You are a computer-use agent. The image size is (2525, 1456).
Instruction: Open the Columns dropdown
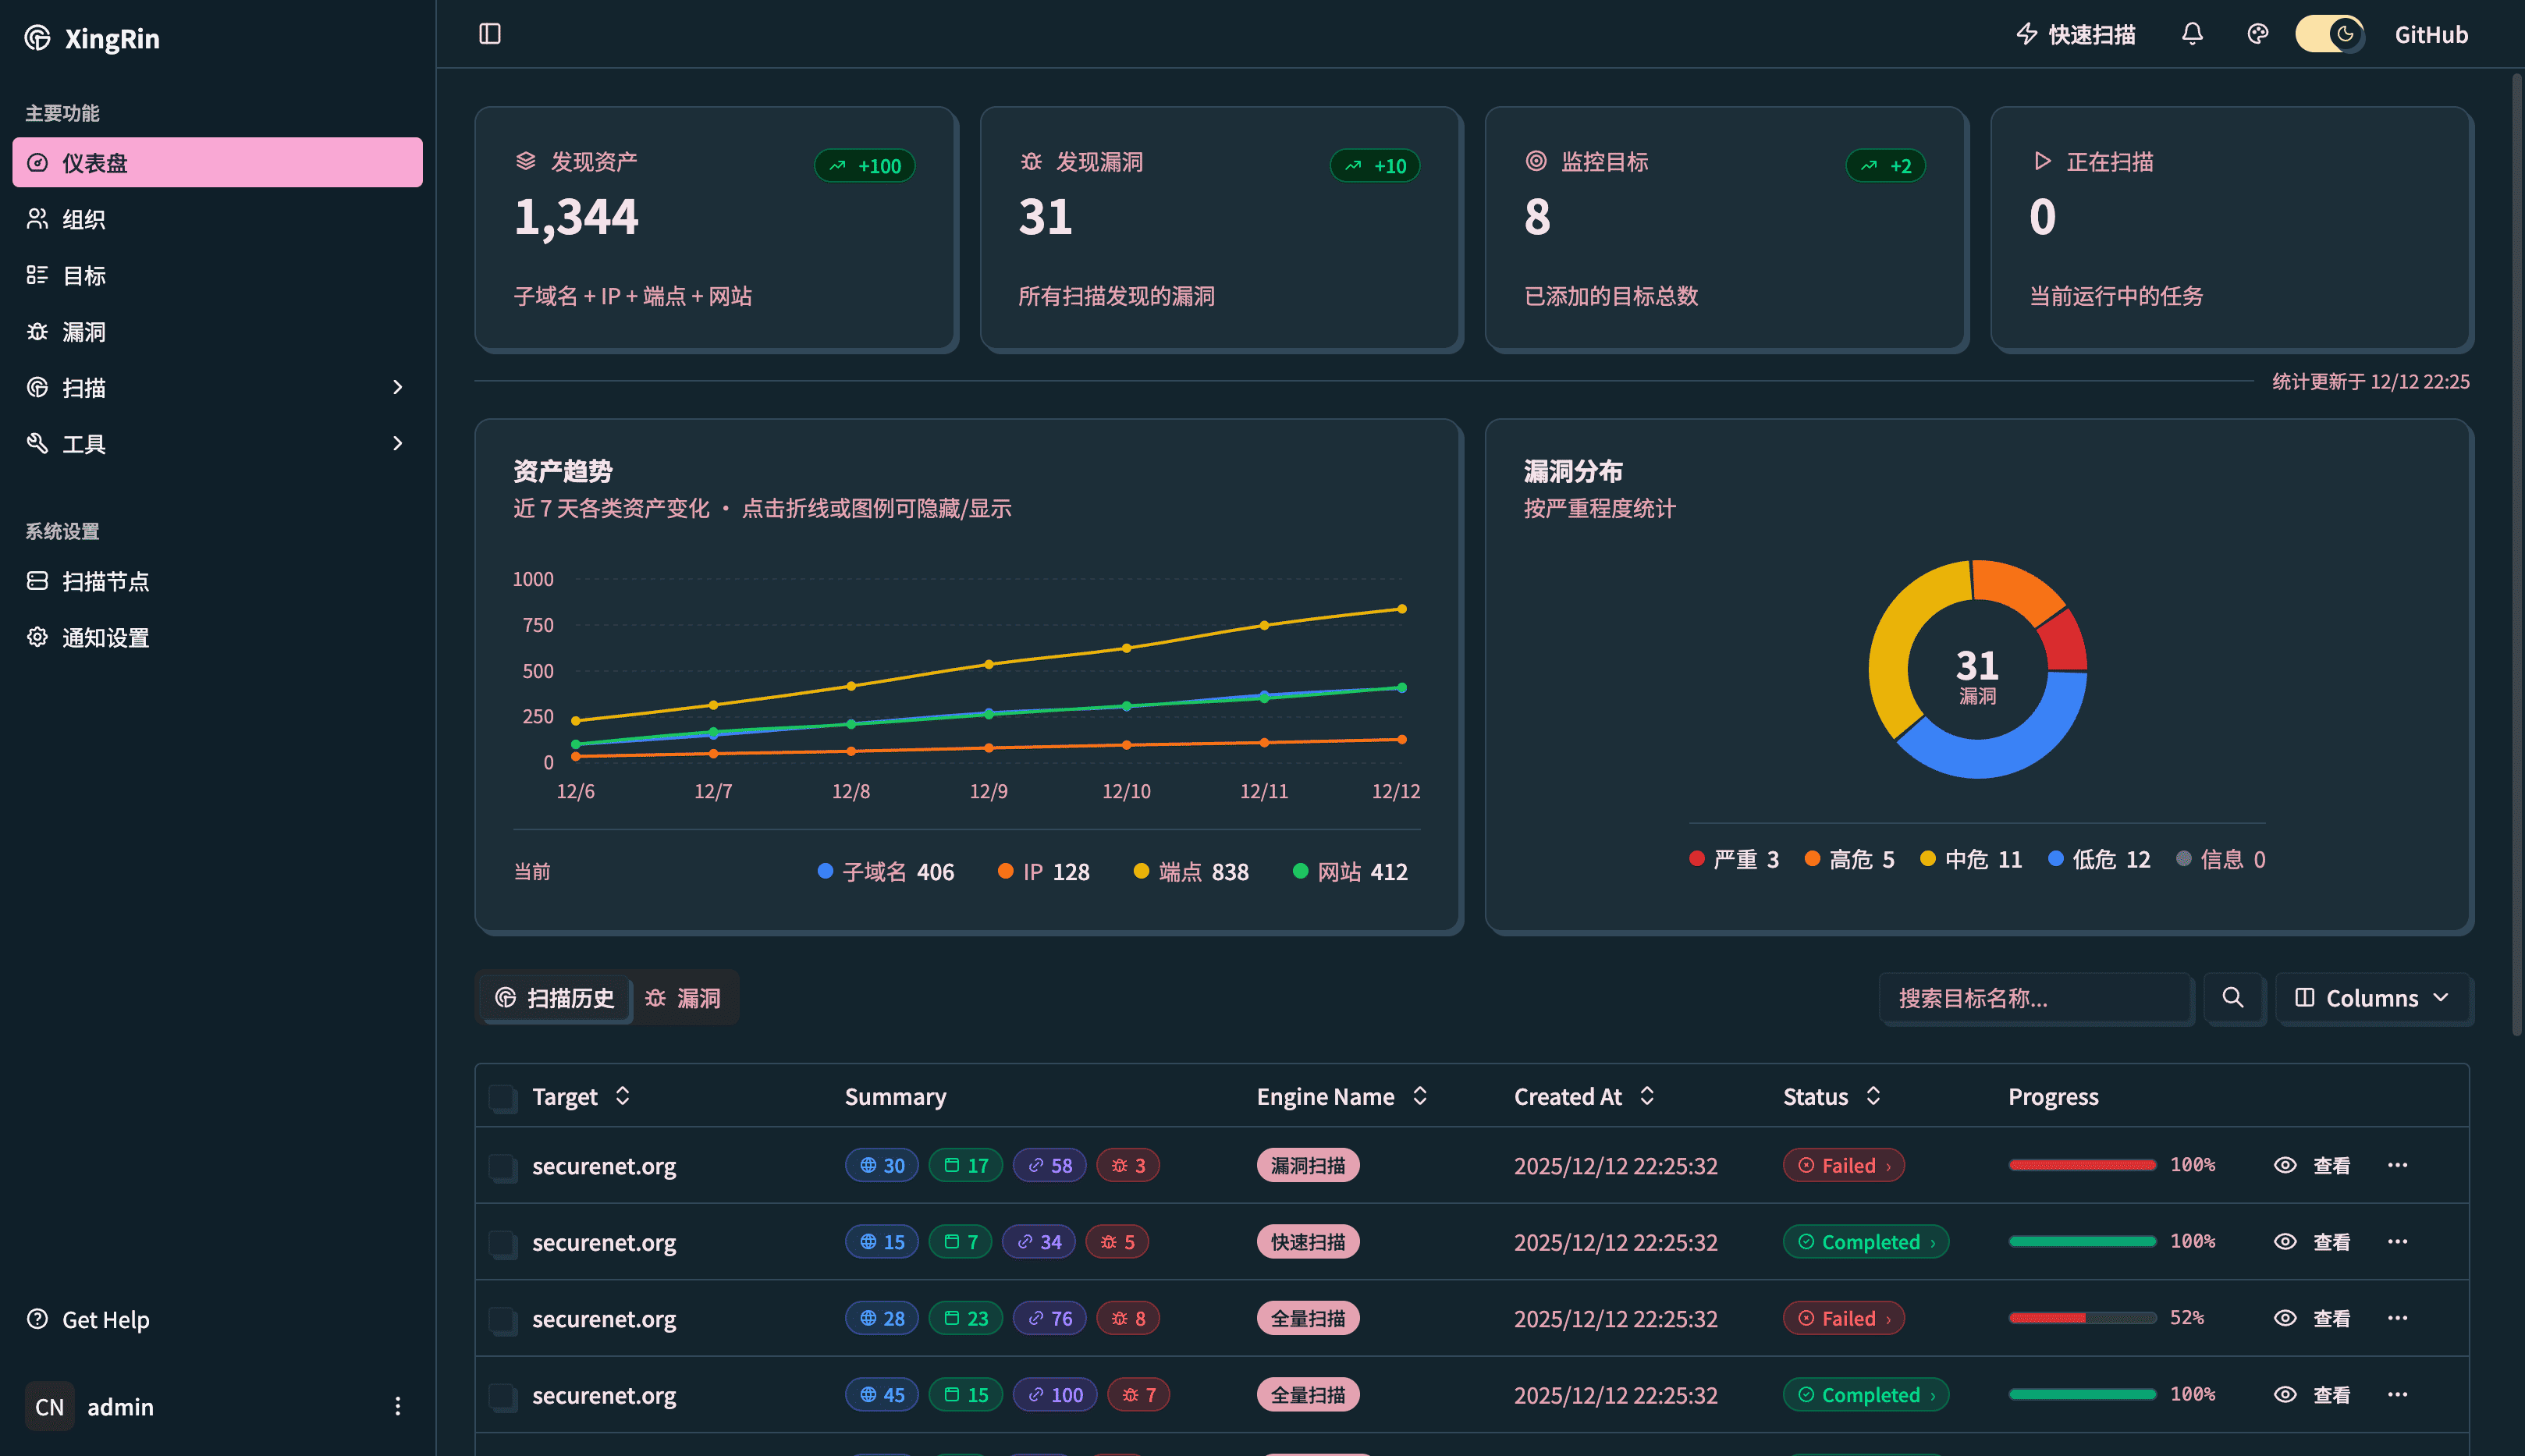tap(2372, 998)
